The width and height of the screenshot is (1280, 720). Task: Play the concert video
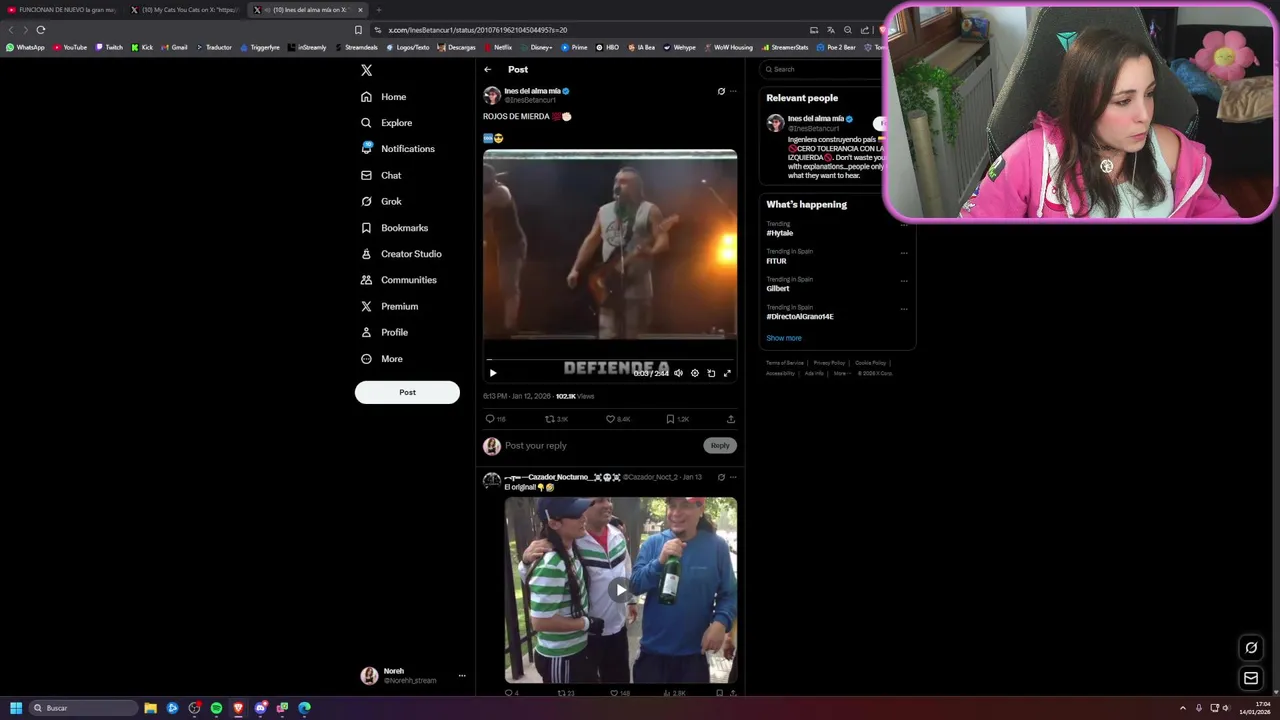[493, 373]
